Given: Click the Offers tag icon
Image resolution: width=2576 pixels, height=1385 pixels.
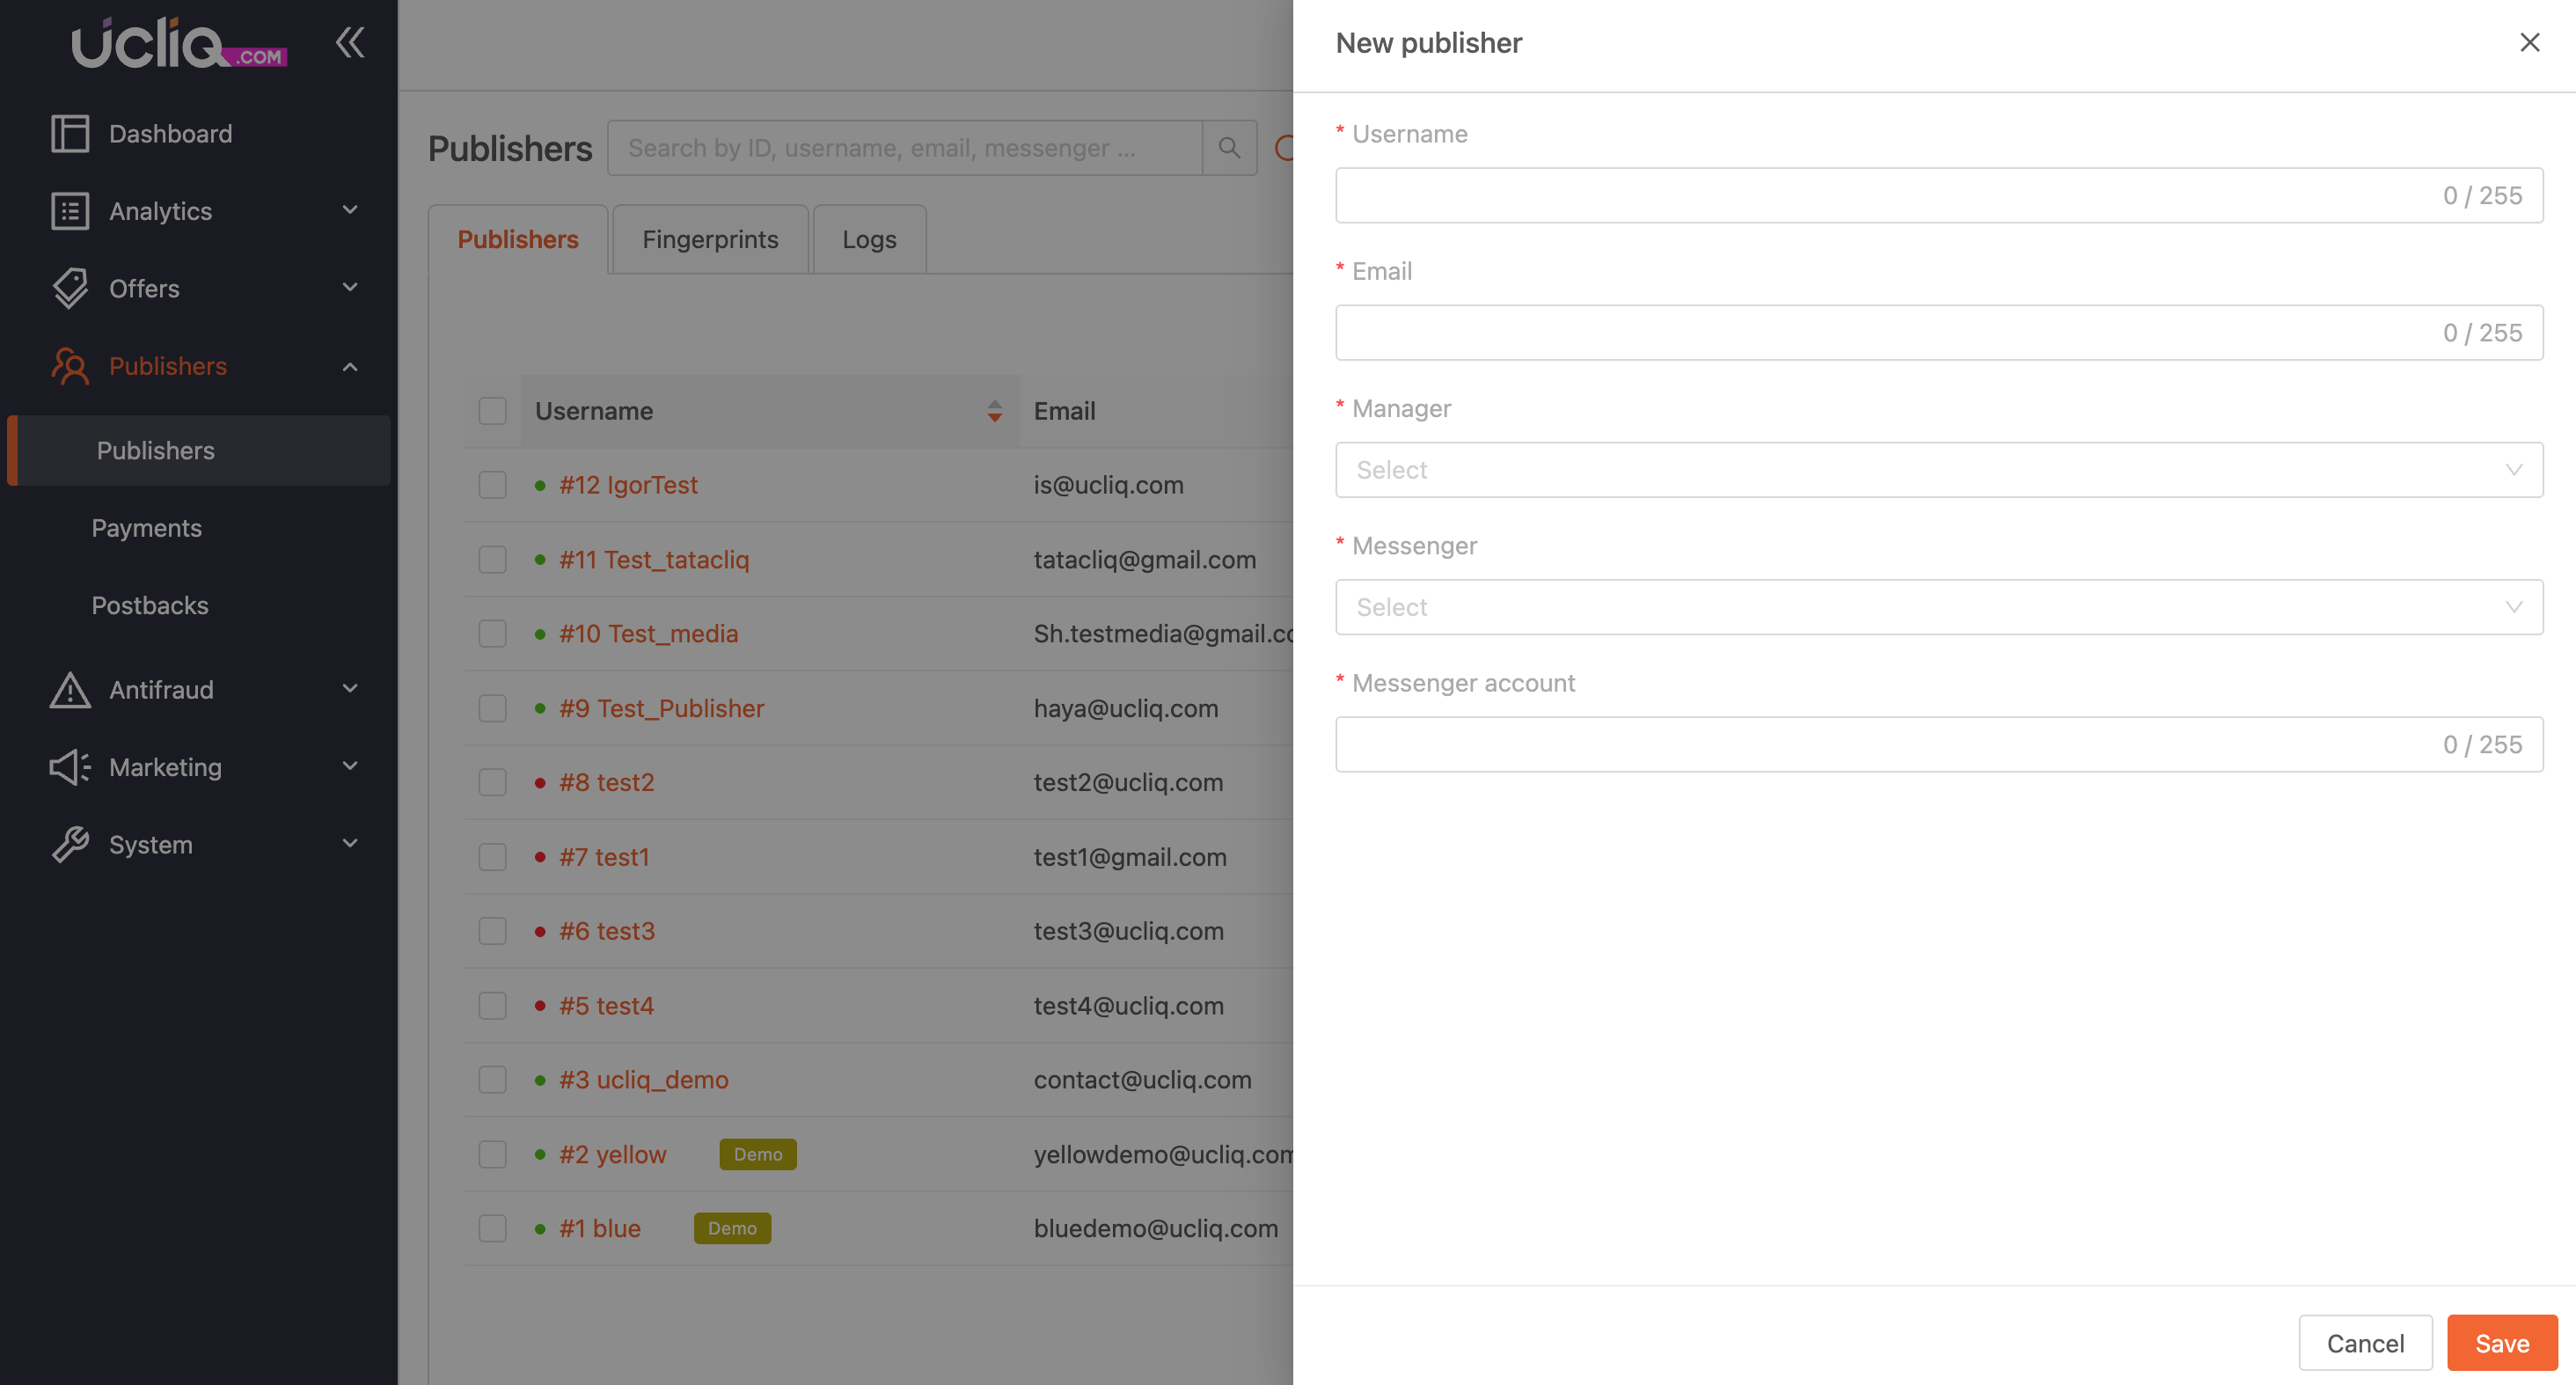Looking at the screenshot, I should coord(70,289).
